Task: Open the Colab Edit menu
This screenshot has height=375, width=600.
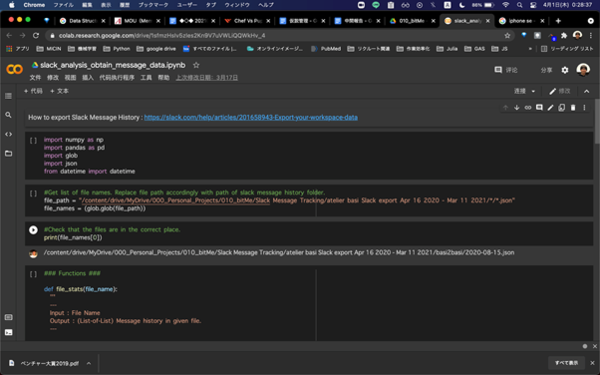Action: point(53,78)
